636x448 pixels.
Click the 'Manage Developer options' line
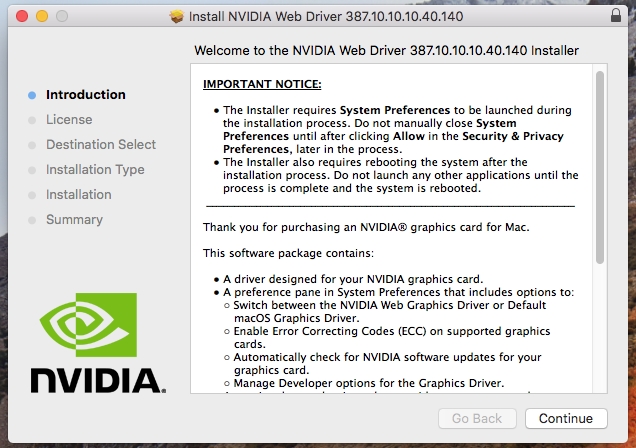pyautogui.click(x=369, y=383)
